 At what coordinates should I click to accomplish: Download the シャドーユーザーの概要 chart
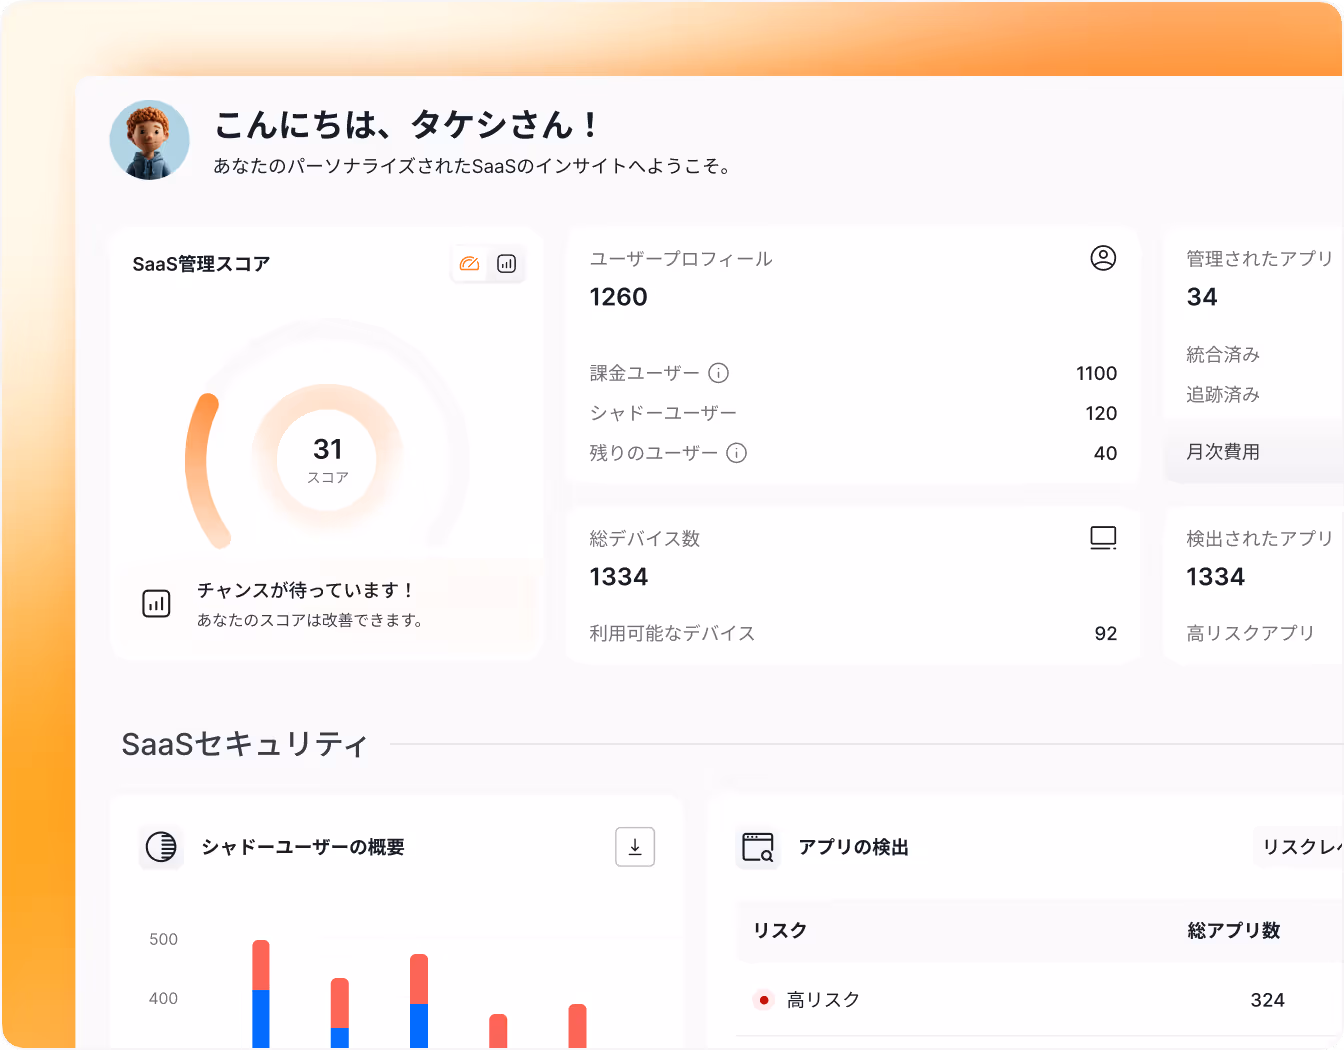point(635,847)
